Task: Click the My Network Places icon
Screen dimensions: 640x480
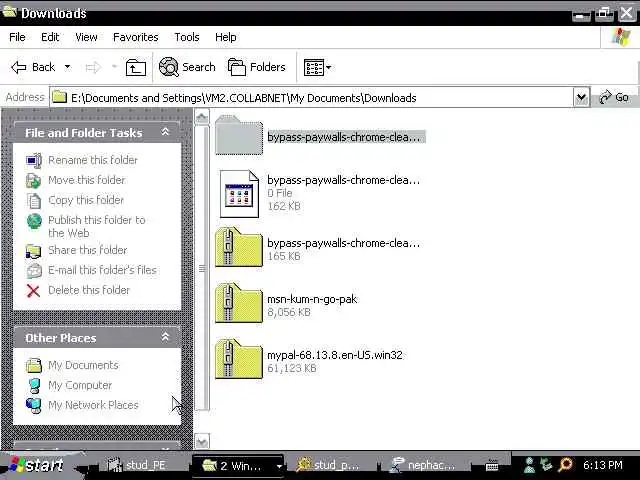Action: 34,405
